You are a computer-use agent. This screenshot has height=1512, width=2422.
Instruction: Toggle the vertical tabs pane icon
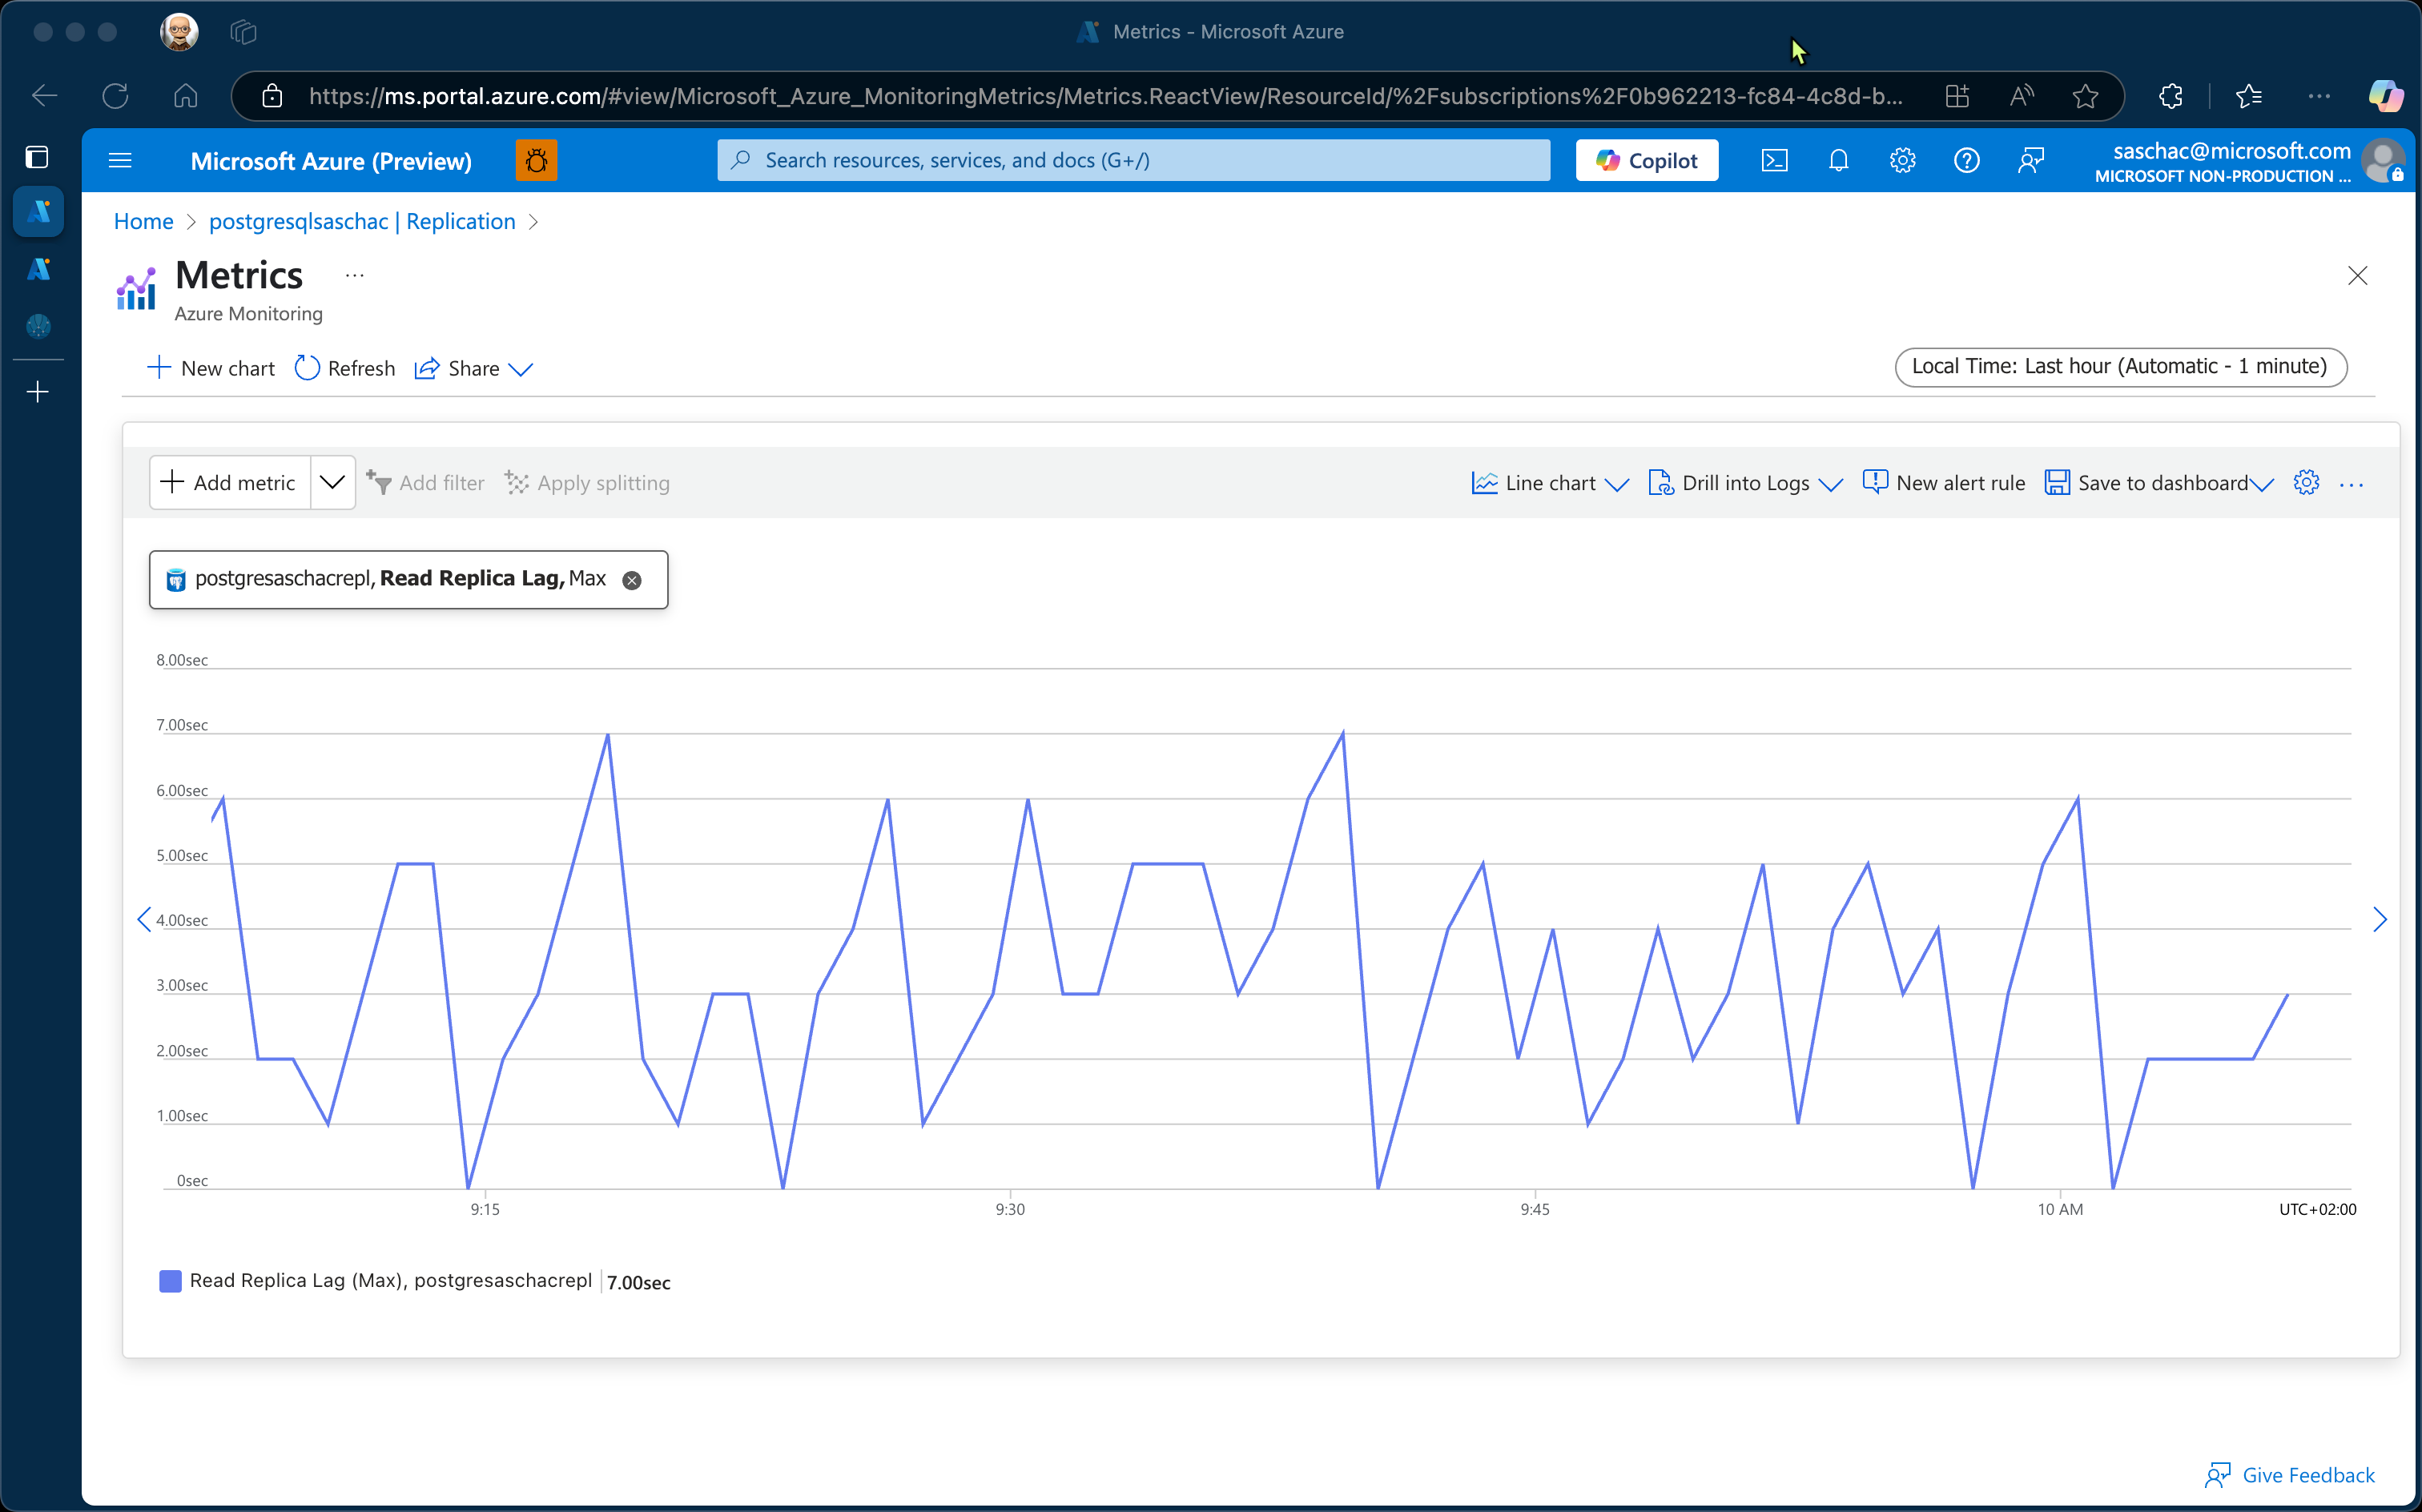tap(37, 157)
